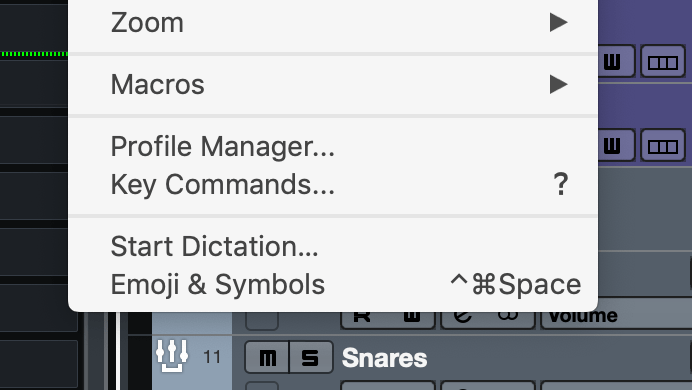Open the lanes icon on the topmost purple track

click(x=662, y=61)
